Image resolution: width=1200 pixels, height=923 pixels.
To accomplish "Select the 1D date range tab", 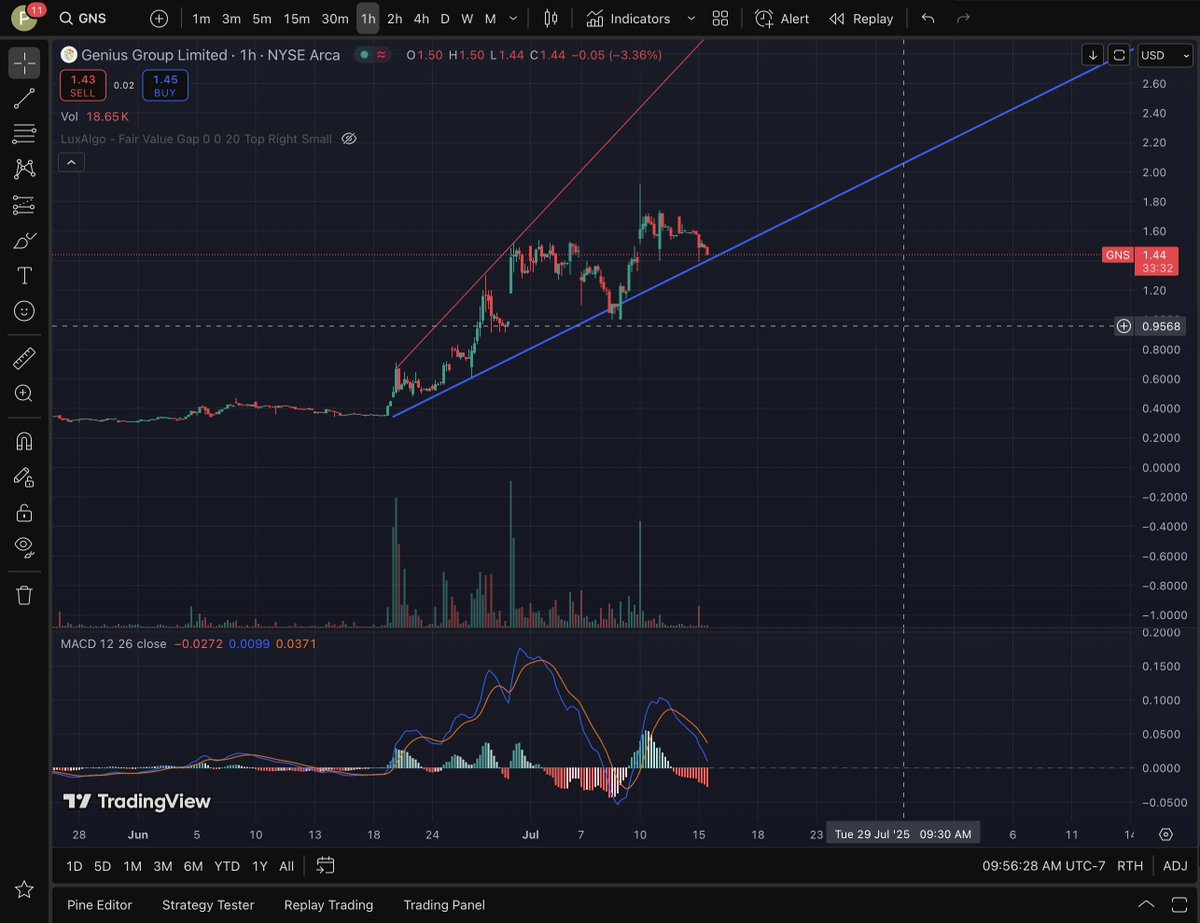I will point(73,866).
